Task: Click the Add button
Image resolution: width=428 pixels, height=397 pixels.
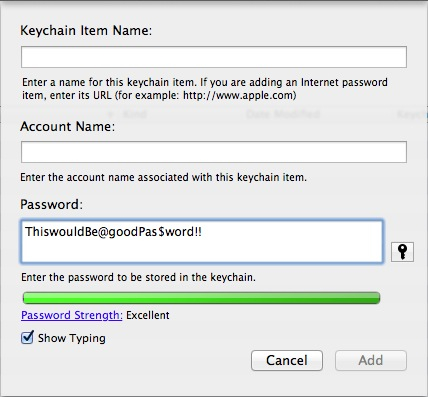Action: tap(371, 360)
